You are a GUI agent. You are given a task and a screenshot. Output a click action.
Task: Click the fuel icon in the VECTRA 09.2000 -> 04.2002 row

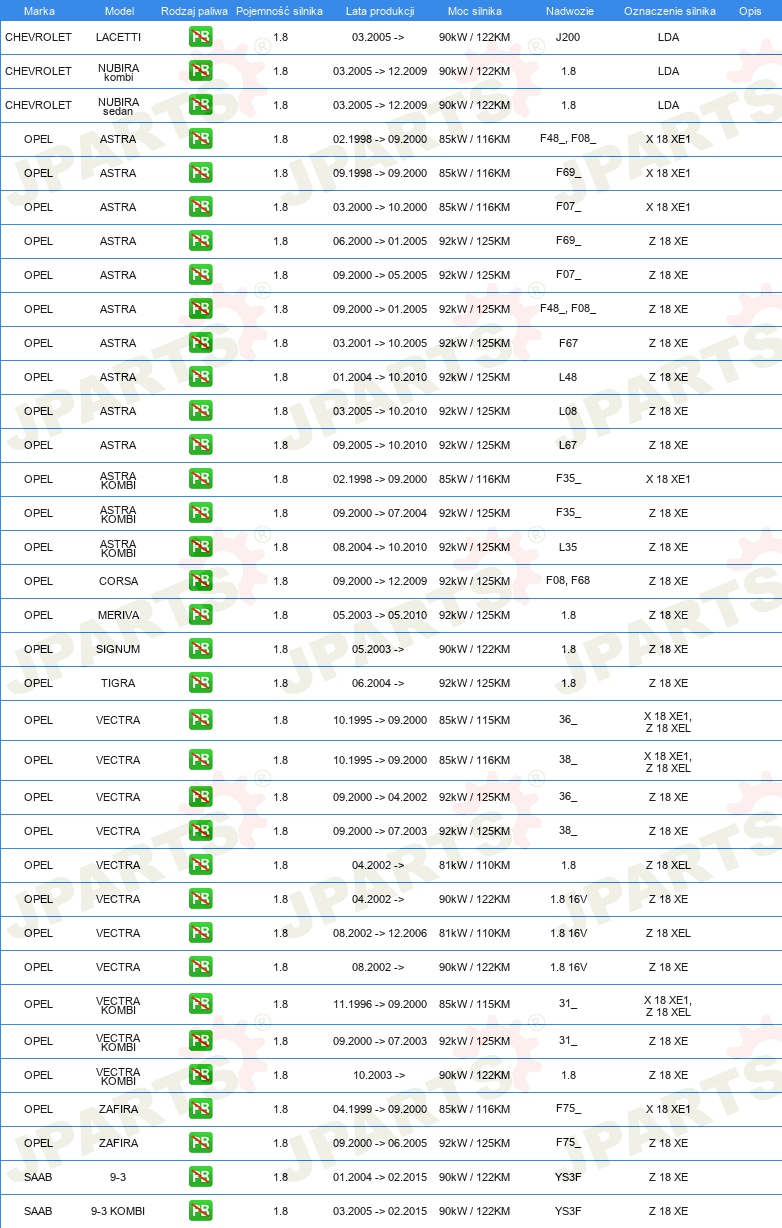200,797
